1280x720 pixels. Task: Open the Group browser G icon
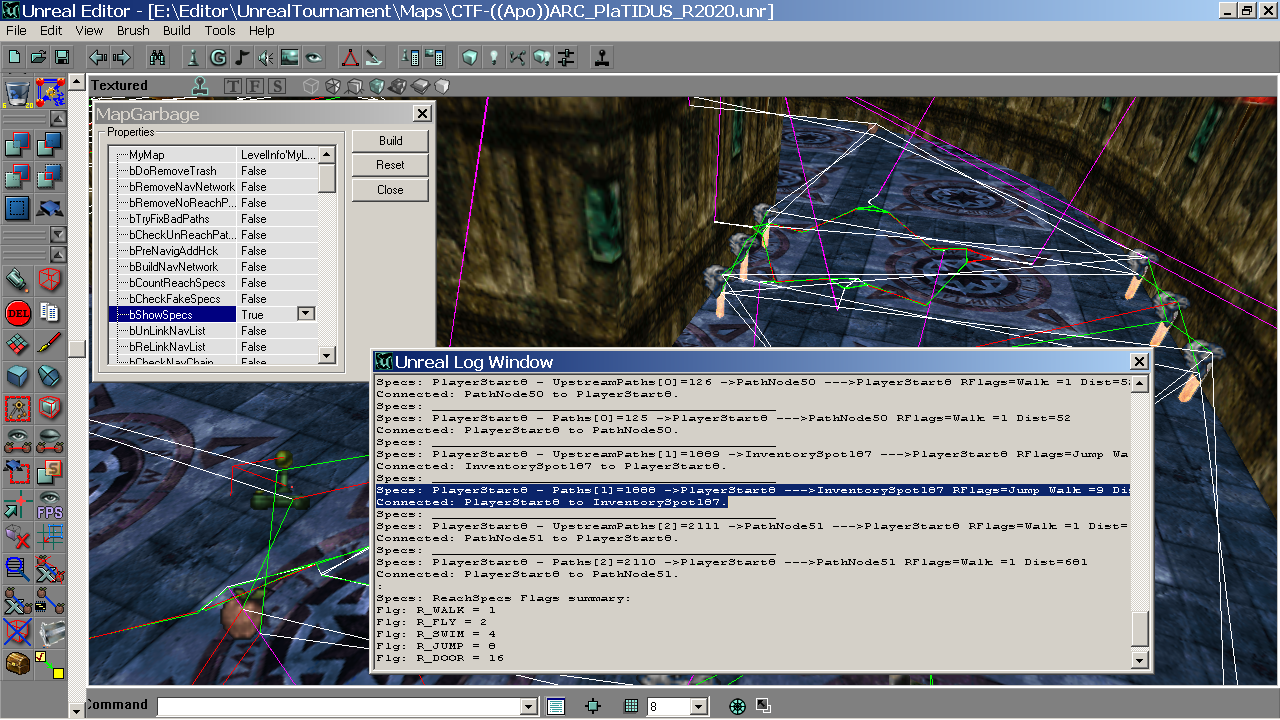click(x=218, y=57)
